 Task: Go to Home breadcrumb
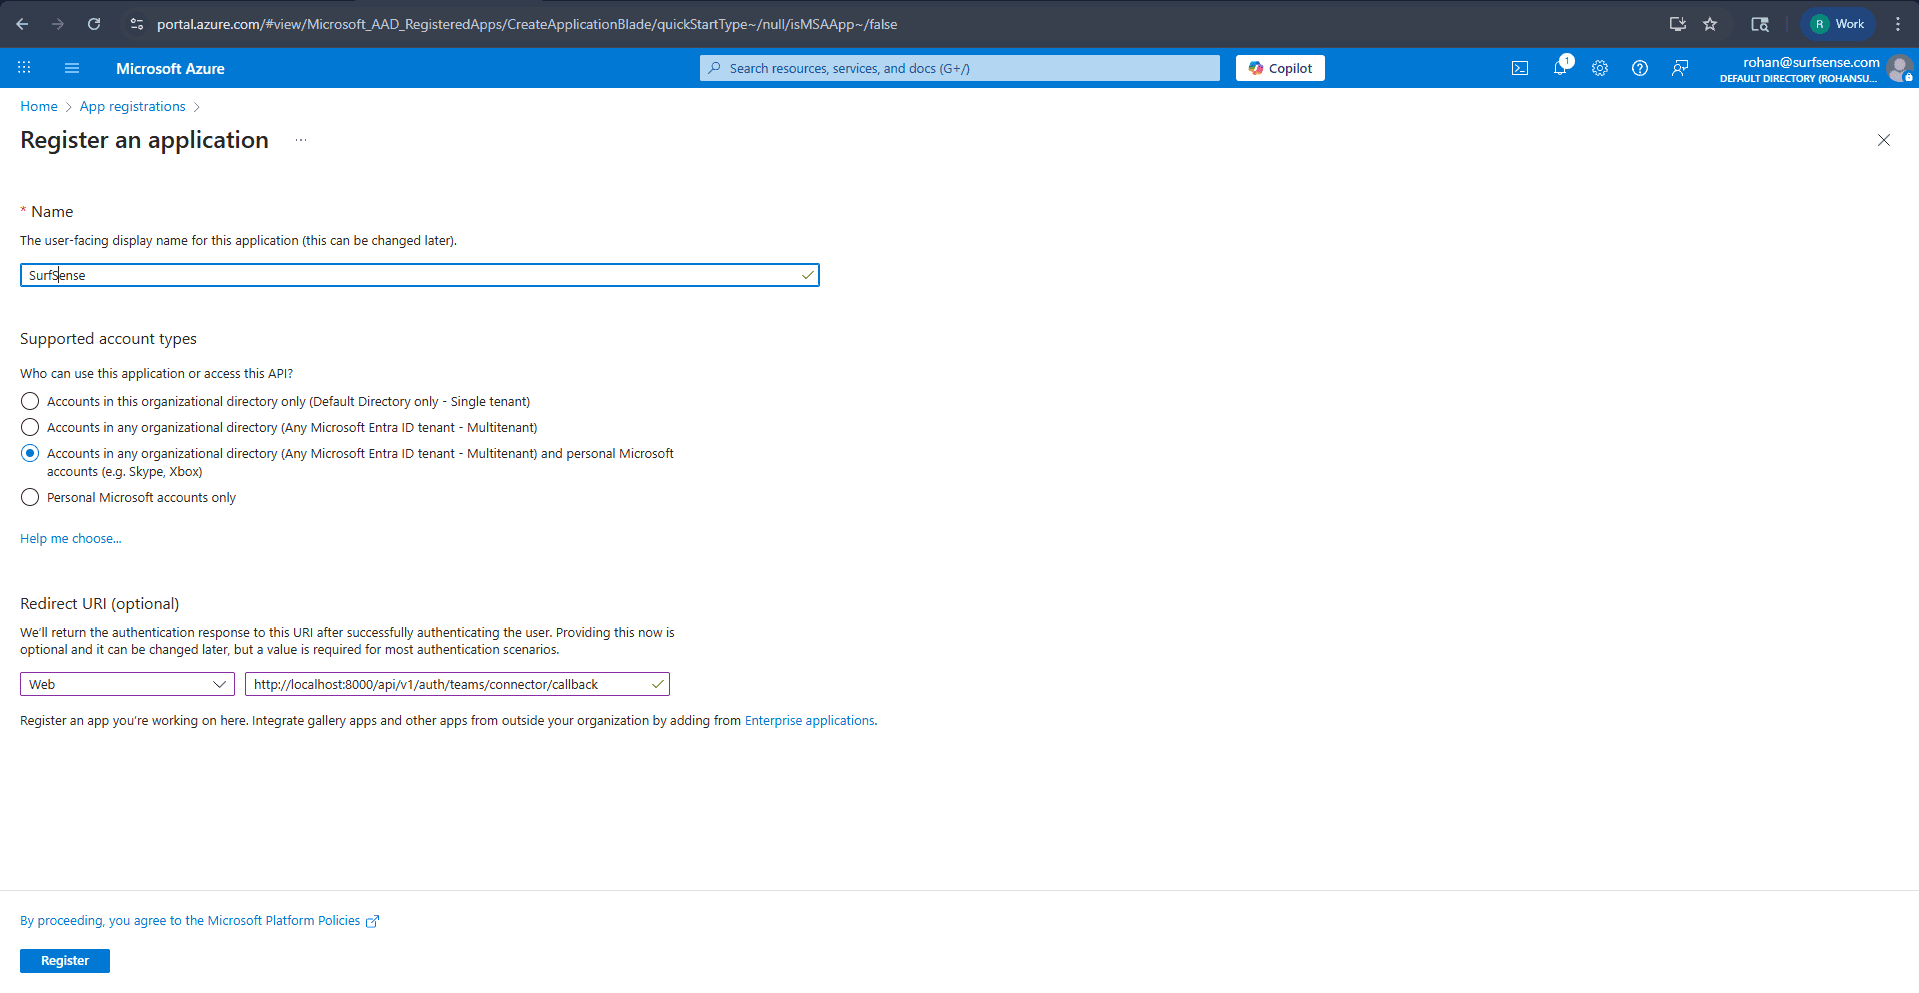pos(39,106)
